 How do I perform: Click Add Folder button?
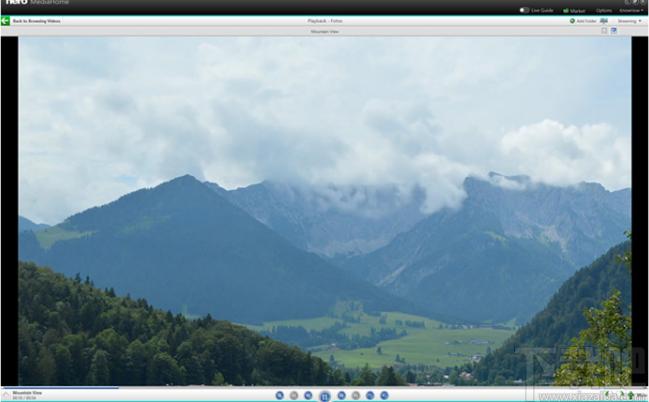583,21
